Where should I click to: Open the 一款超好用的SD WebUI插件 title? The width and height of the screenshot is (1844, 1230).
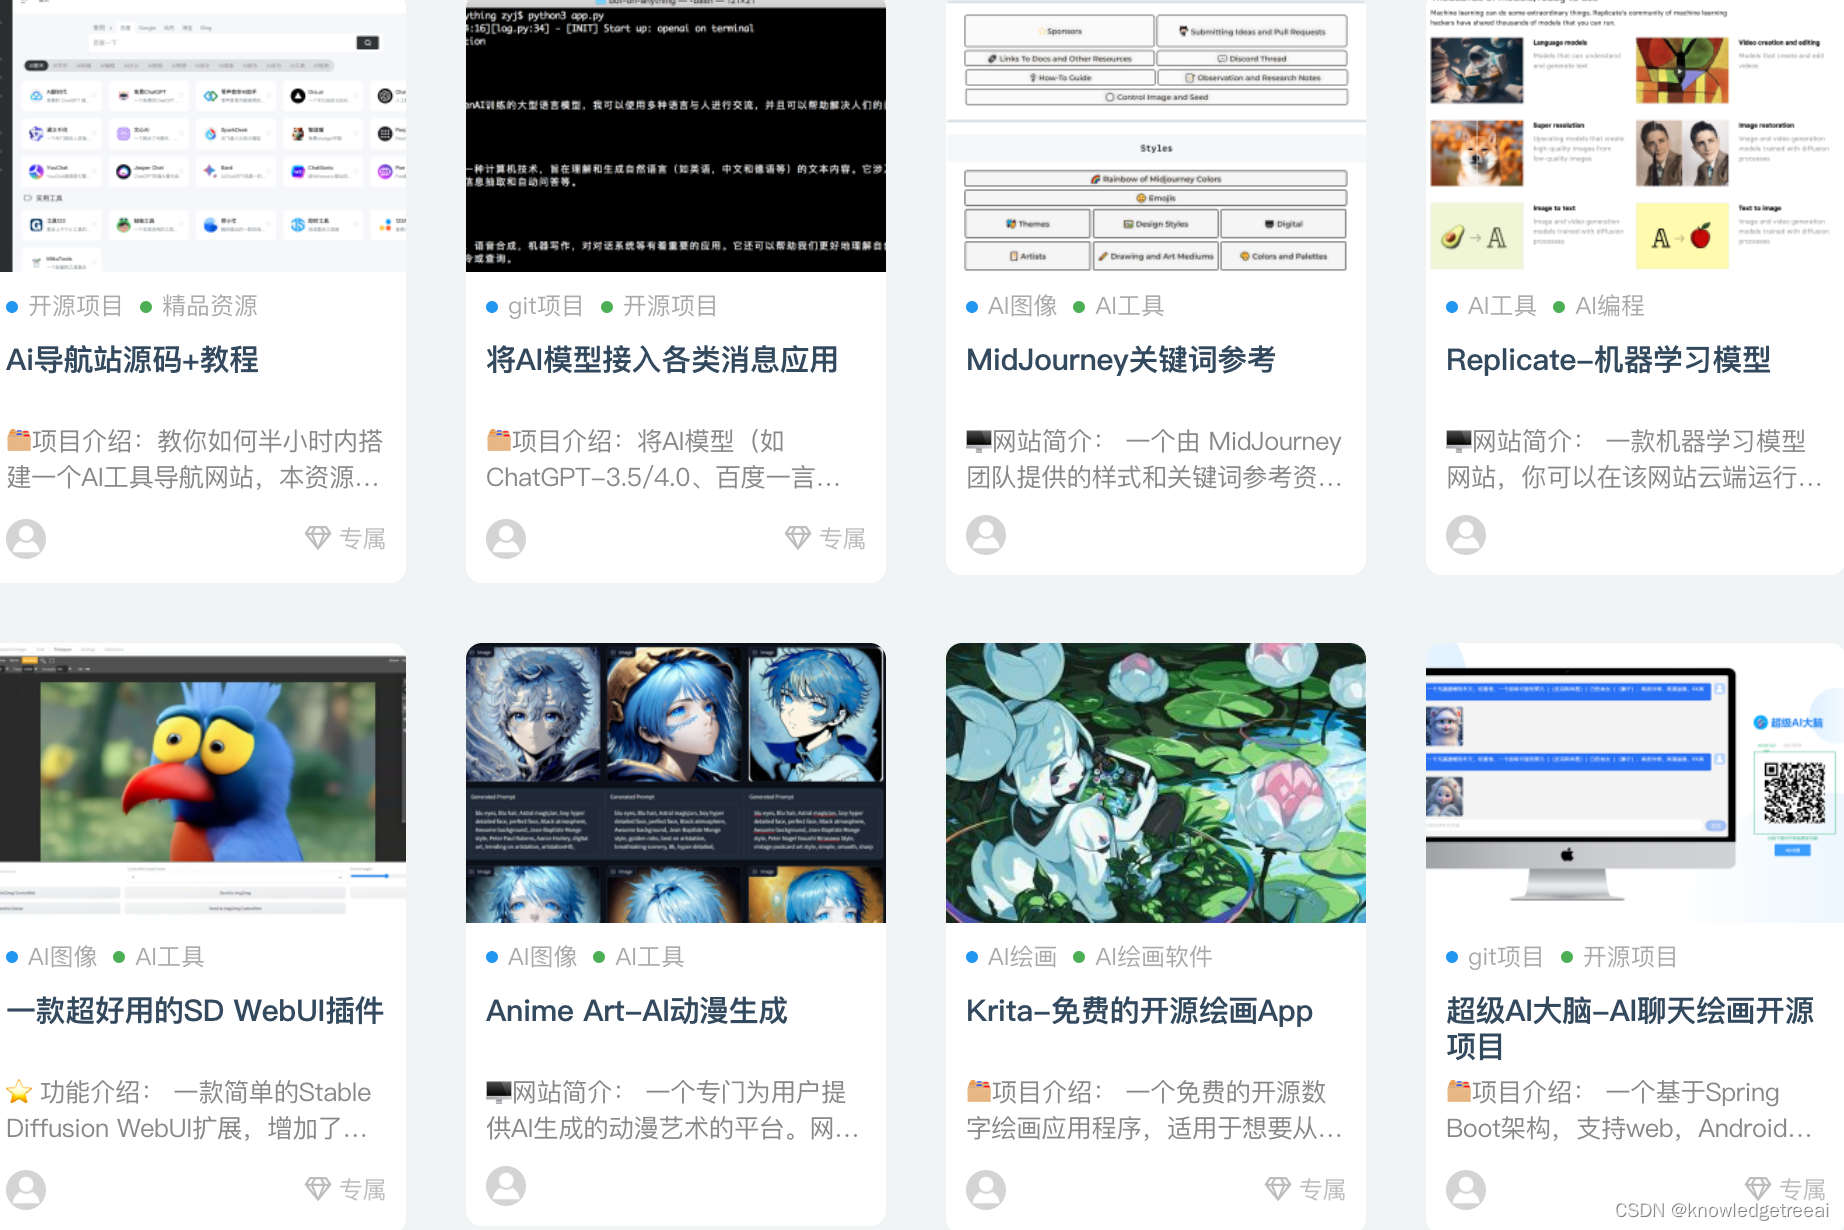click(x=195, y=1010)
